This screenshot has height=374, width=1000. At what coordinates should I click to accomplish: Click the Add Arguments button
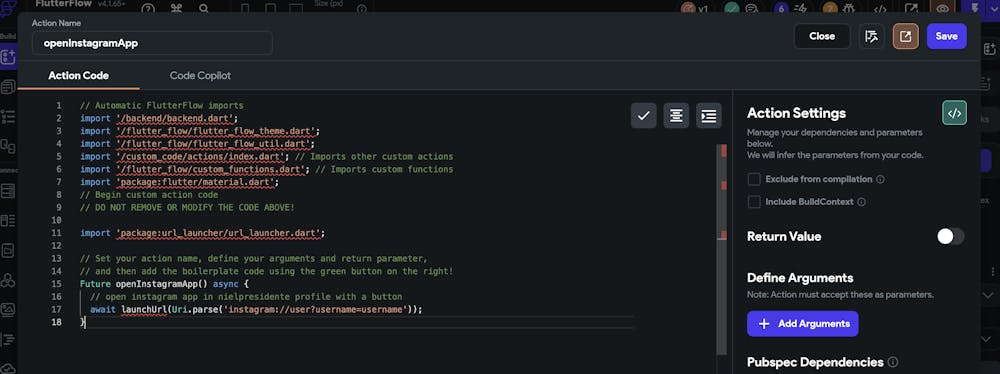[x=802, y=324]
